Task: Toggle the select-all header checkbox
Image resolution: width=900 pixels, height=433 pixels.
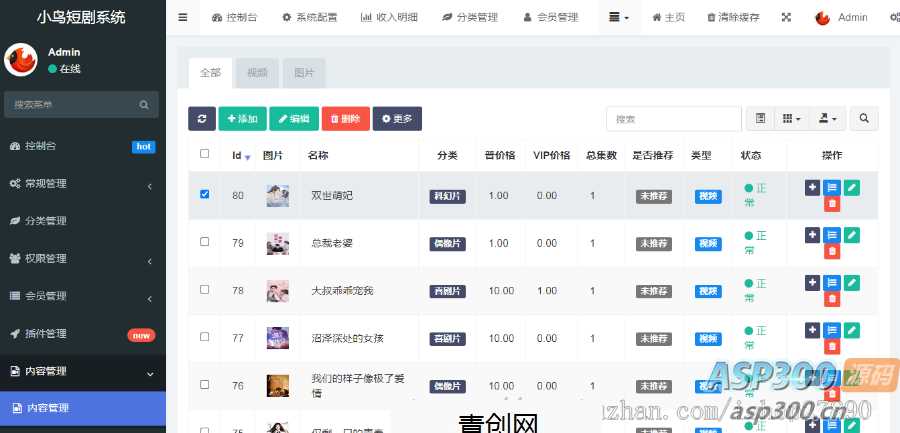Action: [x=204, y=154]
